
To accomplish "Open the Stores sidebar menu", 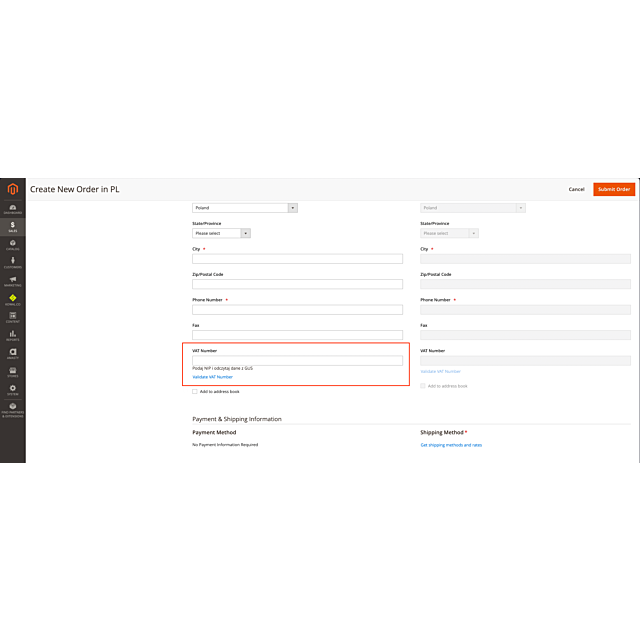I will 13,372.
